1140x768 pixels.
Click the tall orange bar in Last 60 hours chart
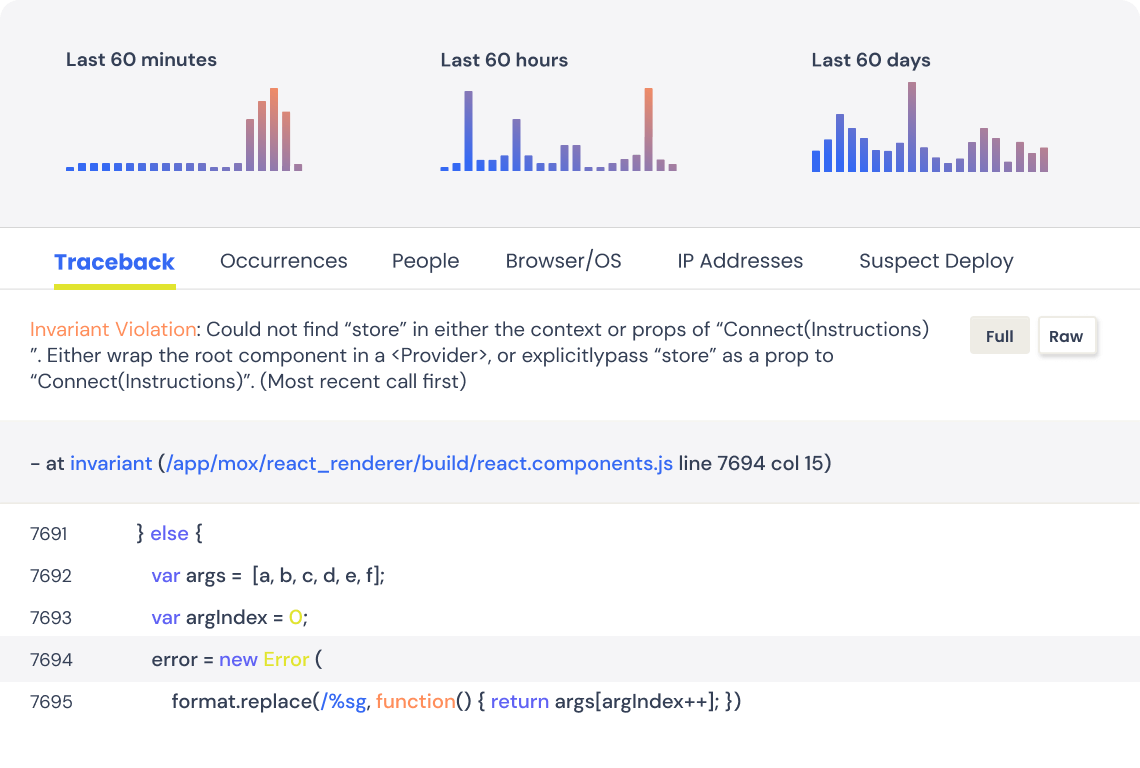tap(648, 130)
